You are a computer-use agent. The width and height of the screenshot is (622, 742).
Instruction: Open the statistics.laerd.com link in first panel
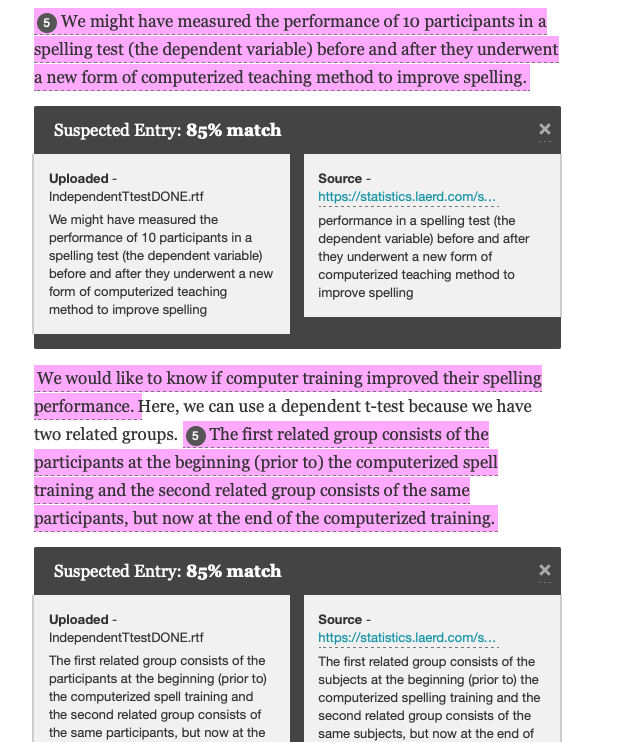[407, 196]
